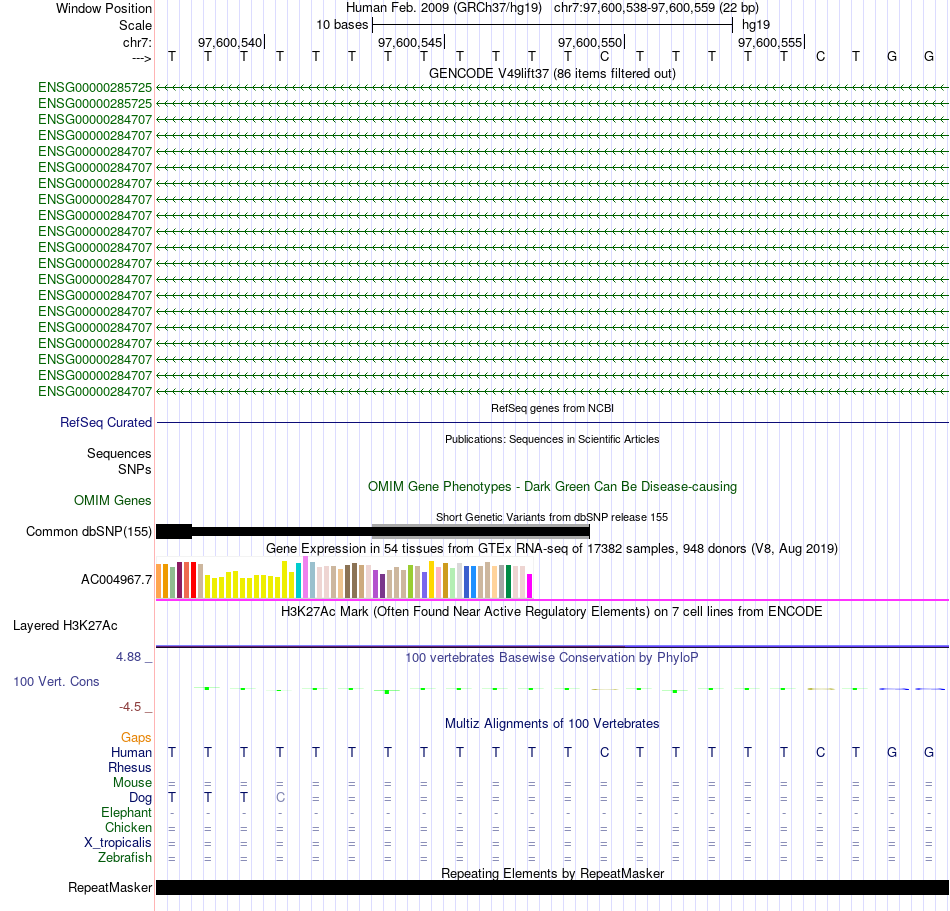
Task: Open the RefSeq genes from NCBI title
Action: [x=552, y=408]
